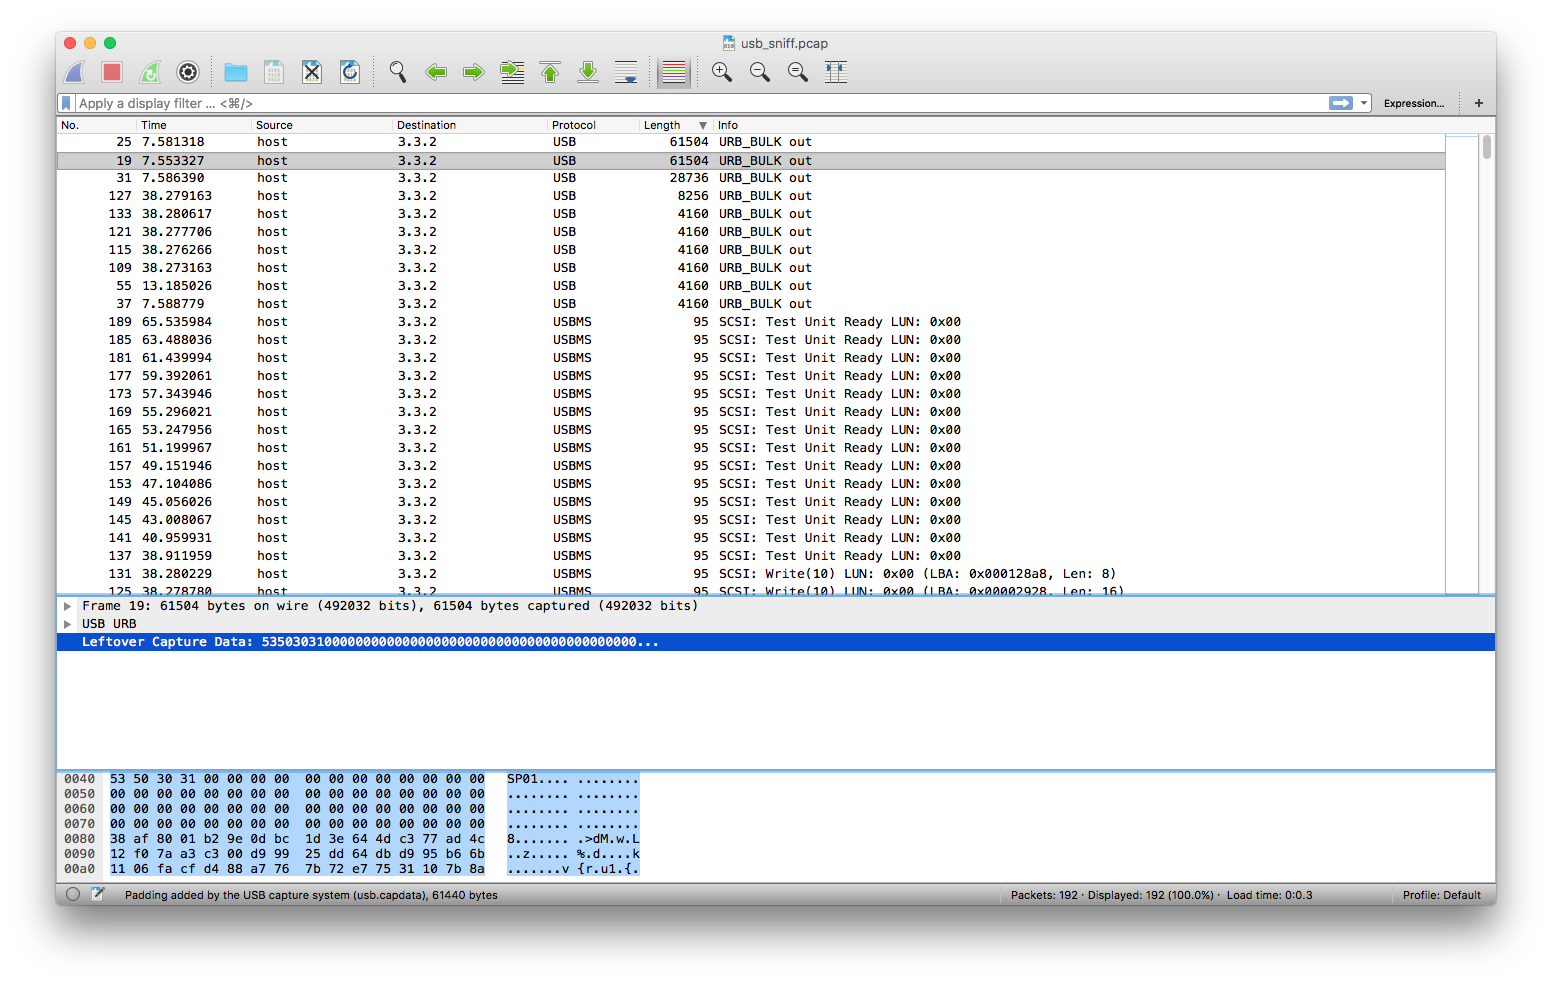Image resolution: width=1552 pixels, height=985 pixels.
Task: Start capturing packets with shark fin icon
Action: (x=75, y=72)
